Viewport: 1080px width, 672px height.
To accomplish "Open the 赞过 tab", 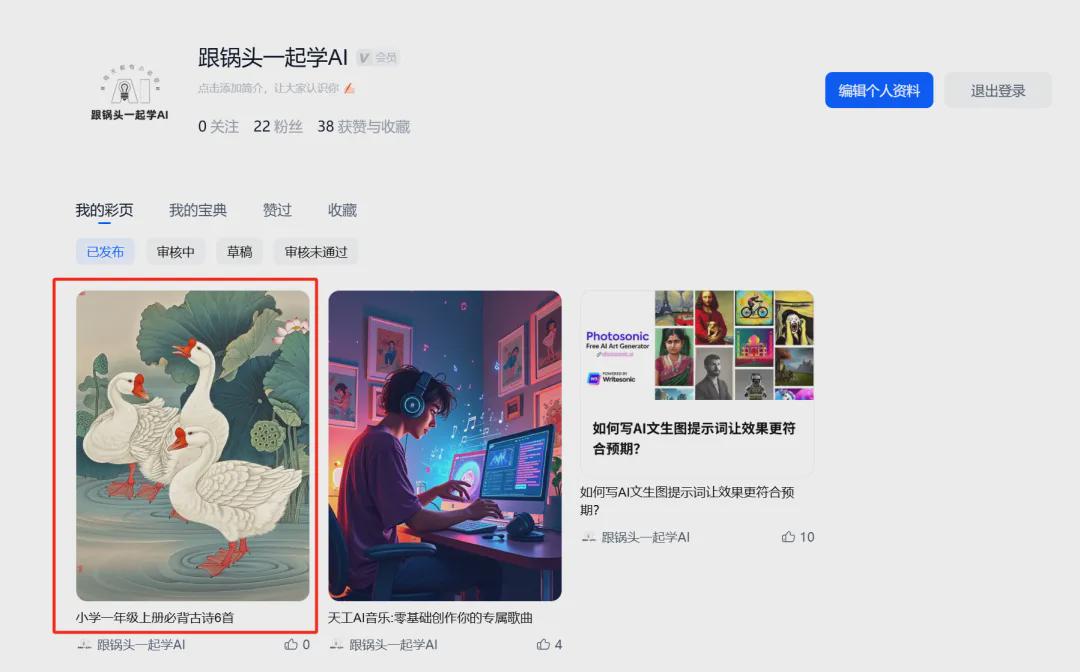I will click(x=277, y=210).
